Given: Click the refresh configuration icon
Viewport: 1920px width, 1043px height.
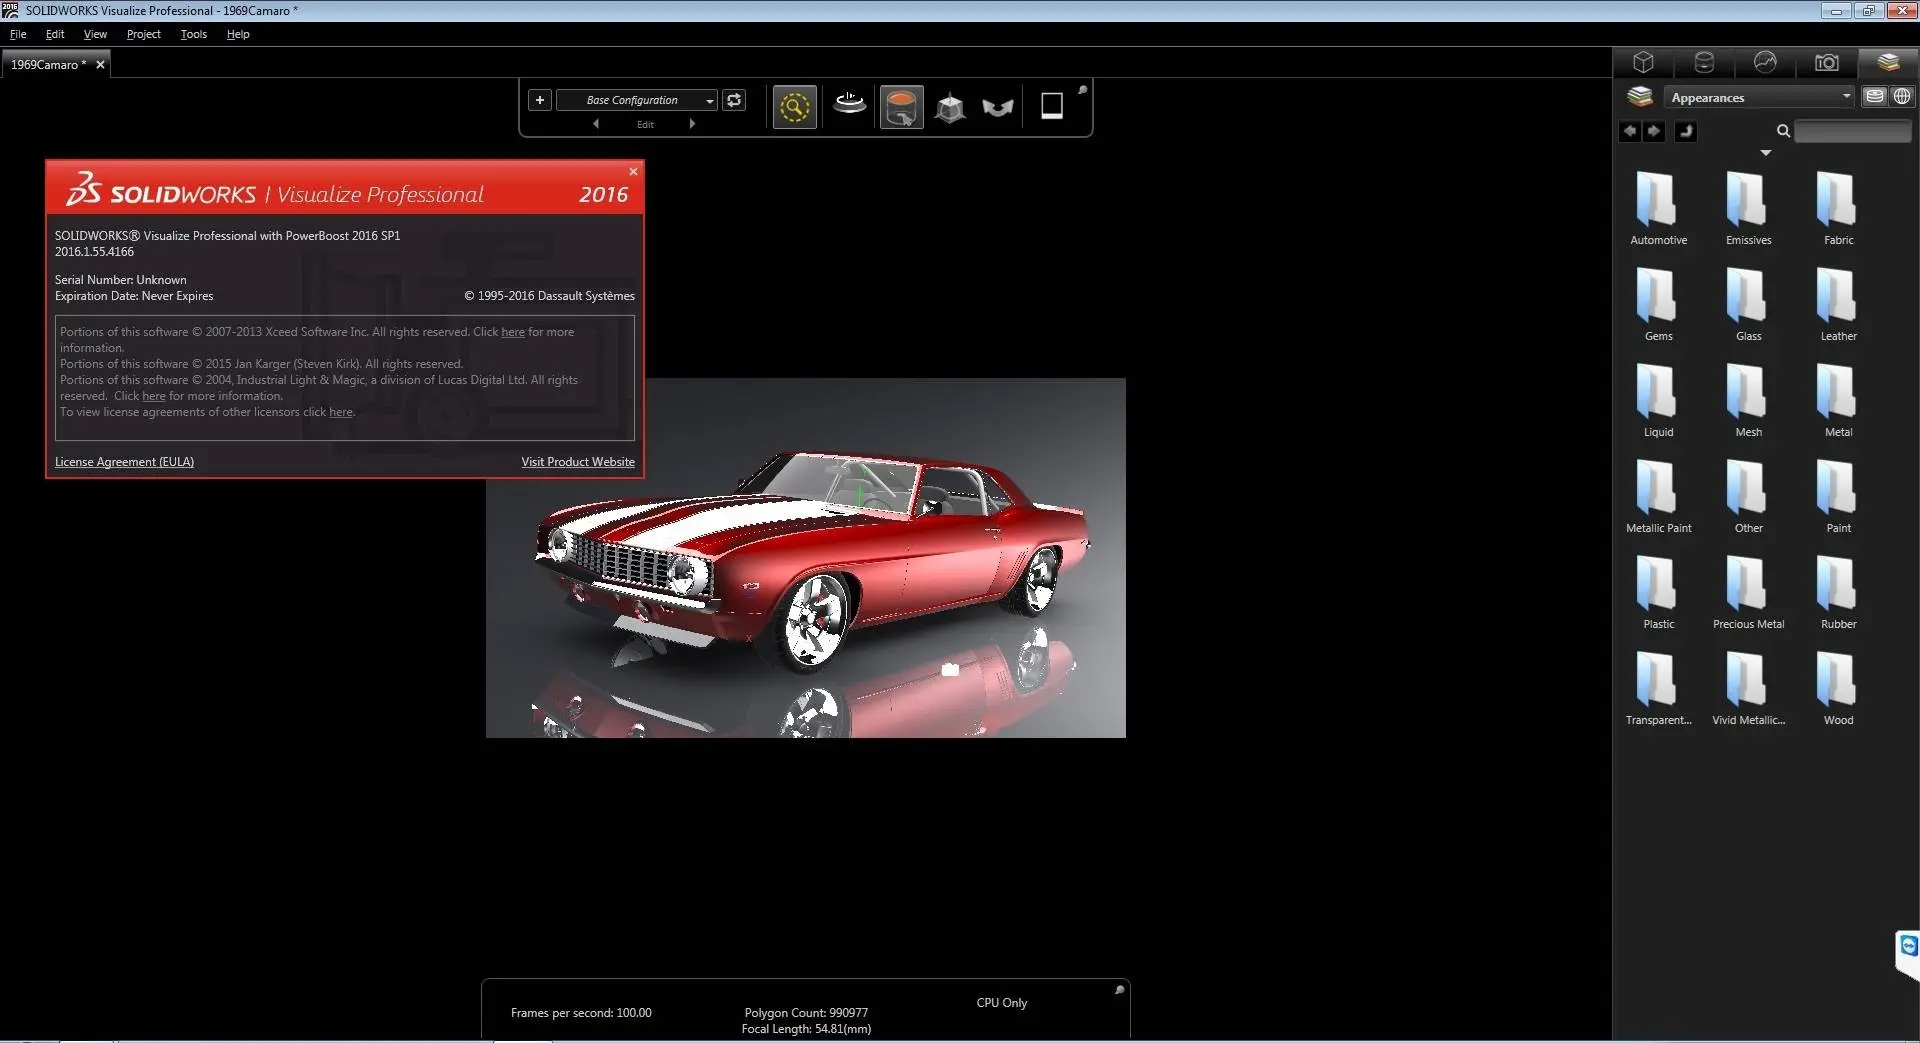Looking at the screenshot, I should pos(734,100).
